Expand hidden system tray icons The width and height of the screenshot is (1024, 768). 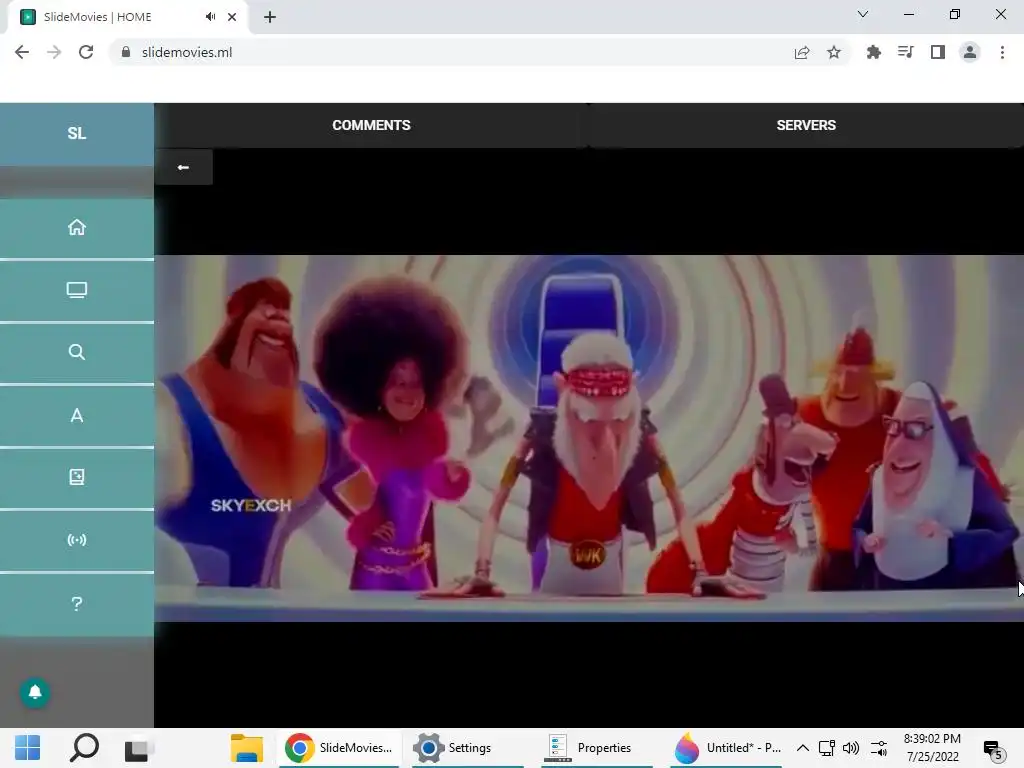(x=803, y=748)
